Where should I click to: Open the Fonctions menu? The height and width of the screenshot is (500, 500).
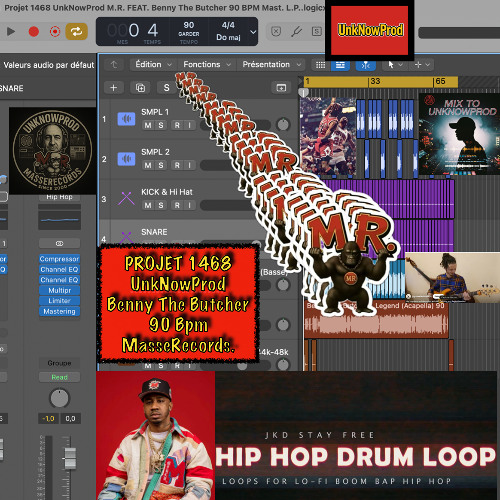[x=207, y=64]
